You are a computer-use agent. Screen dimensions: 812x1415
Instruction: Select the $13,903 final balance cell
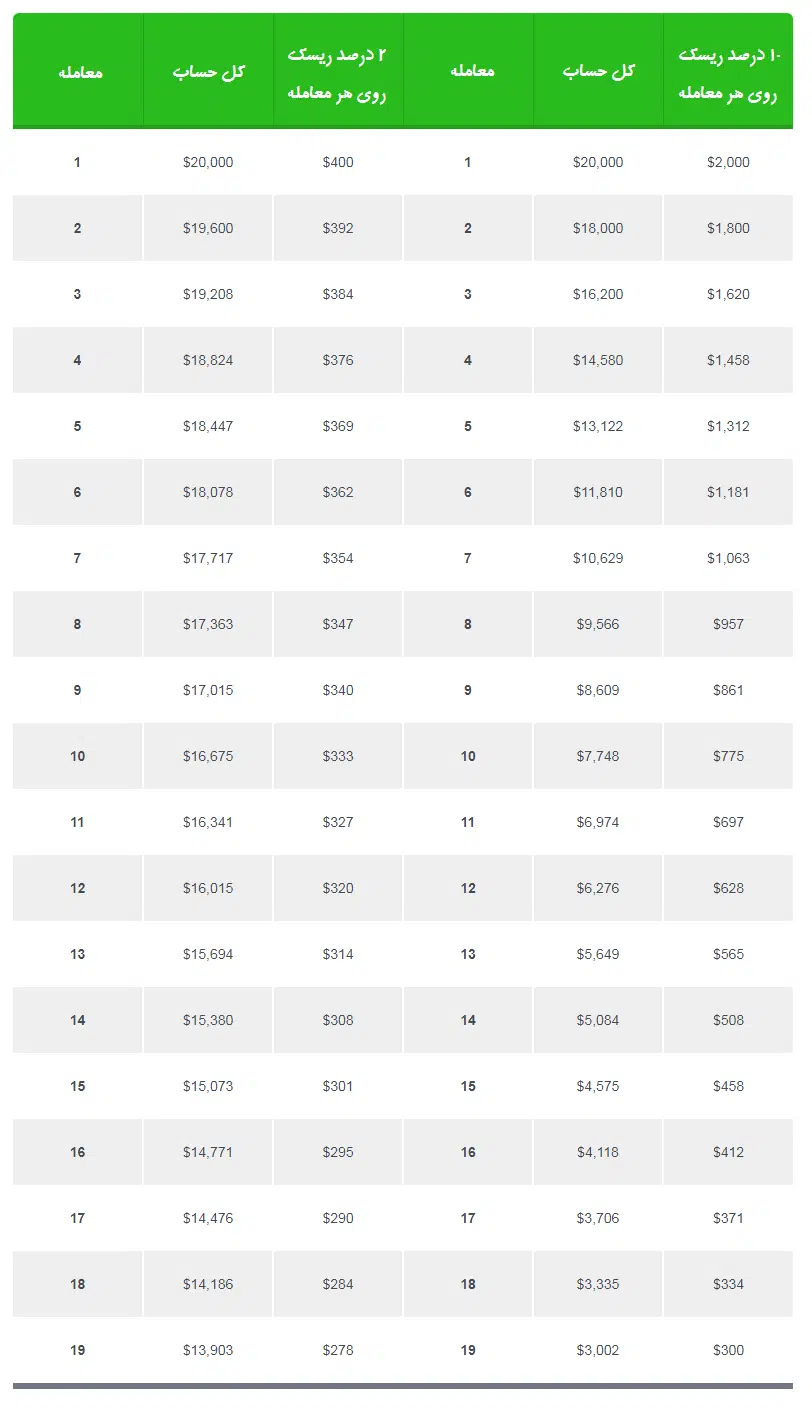tap(208, 1350)
